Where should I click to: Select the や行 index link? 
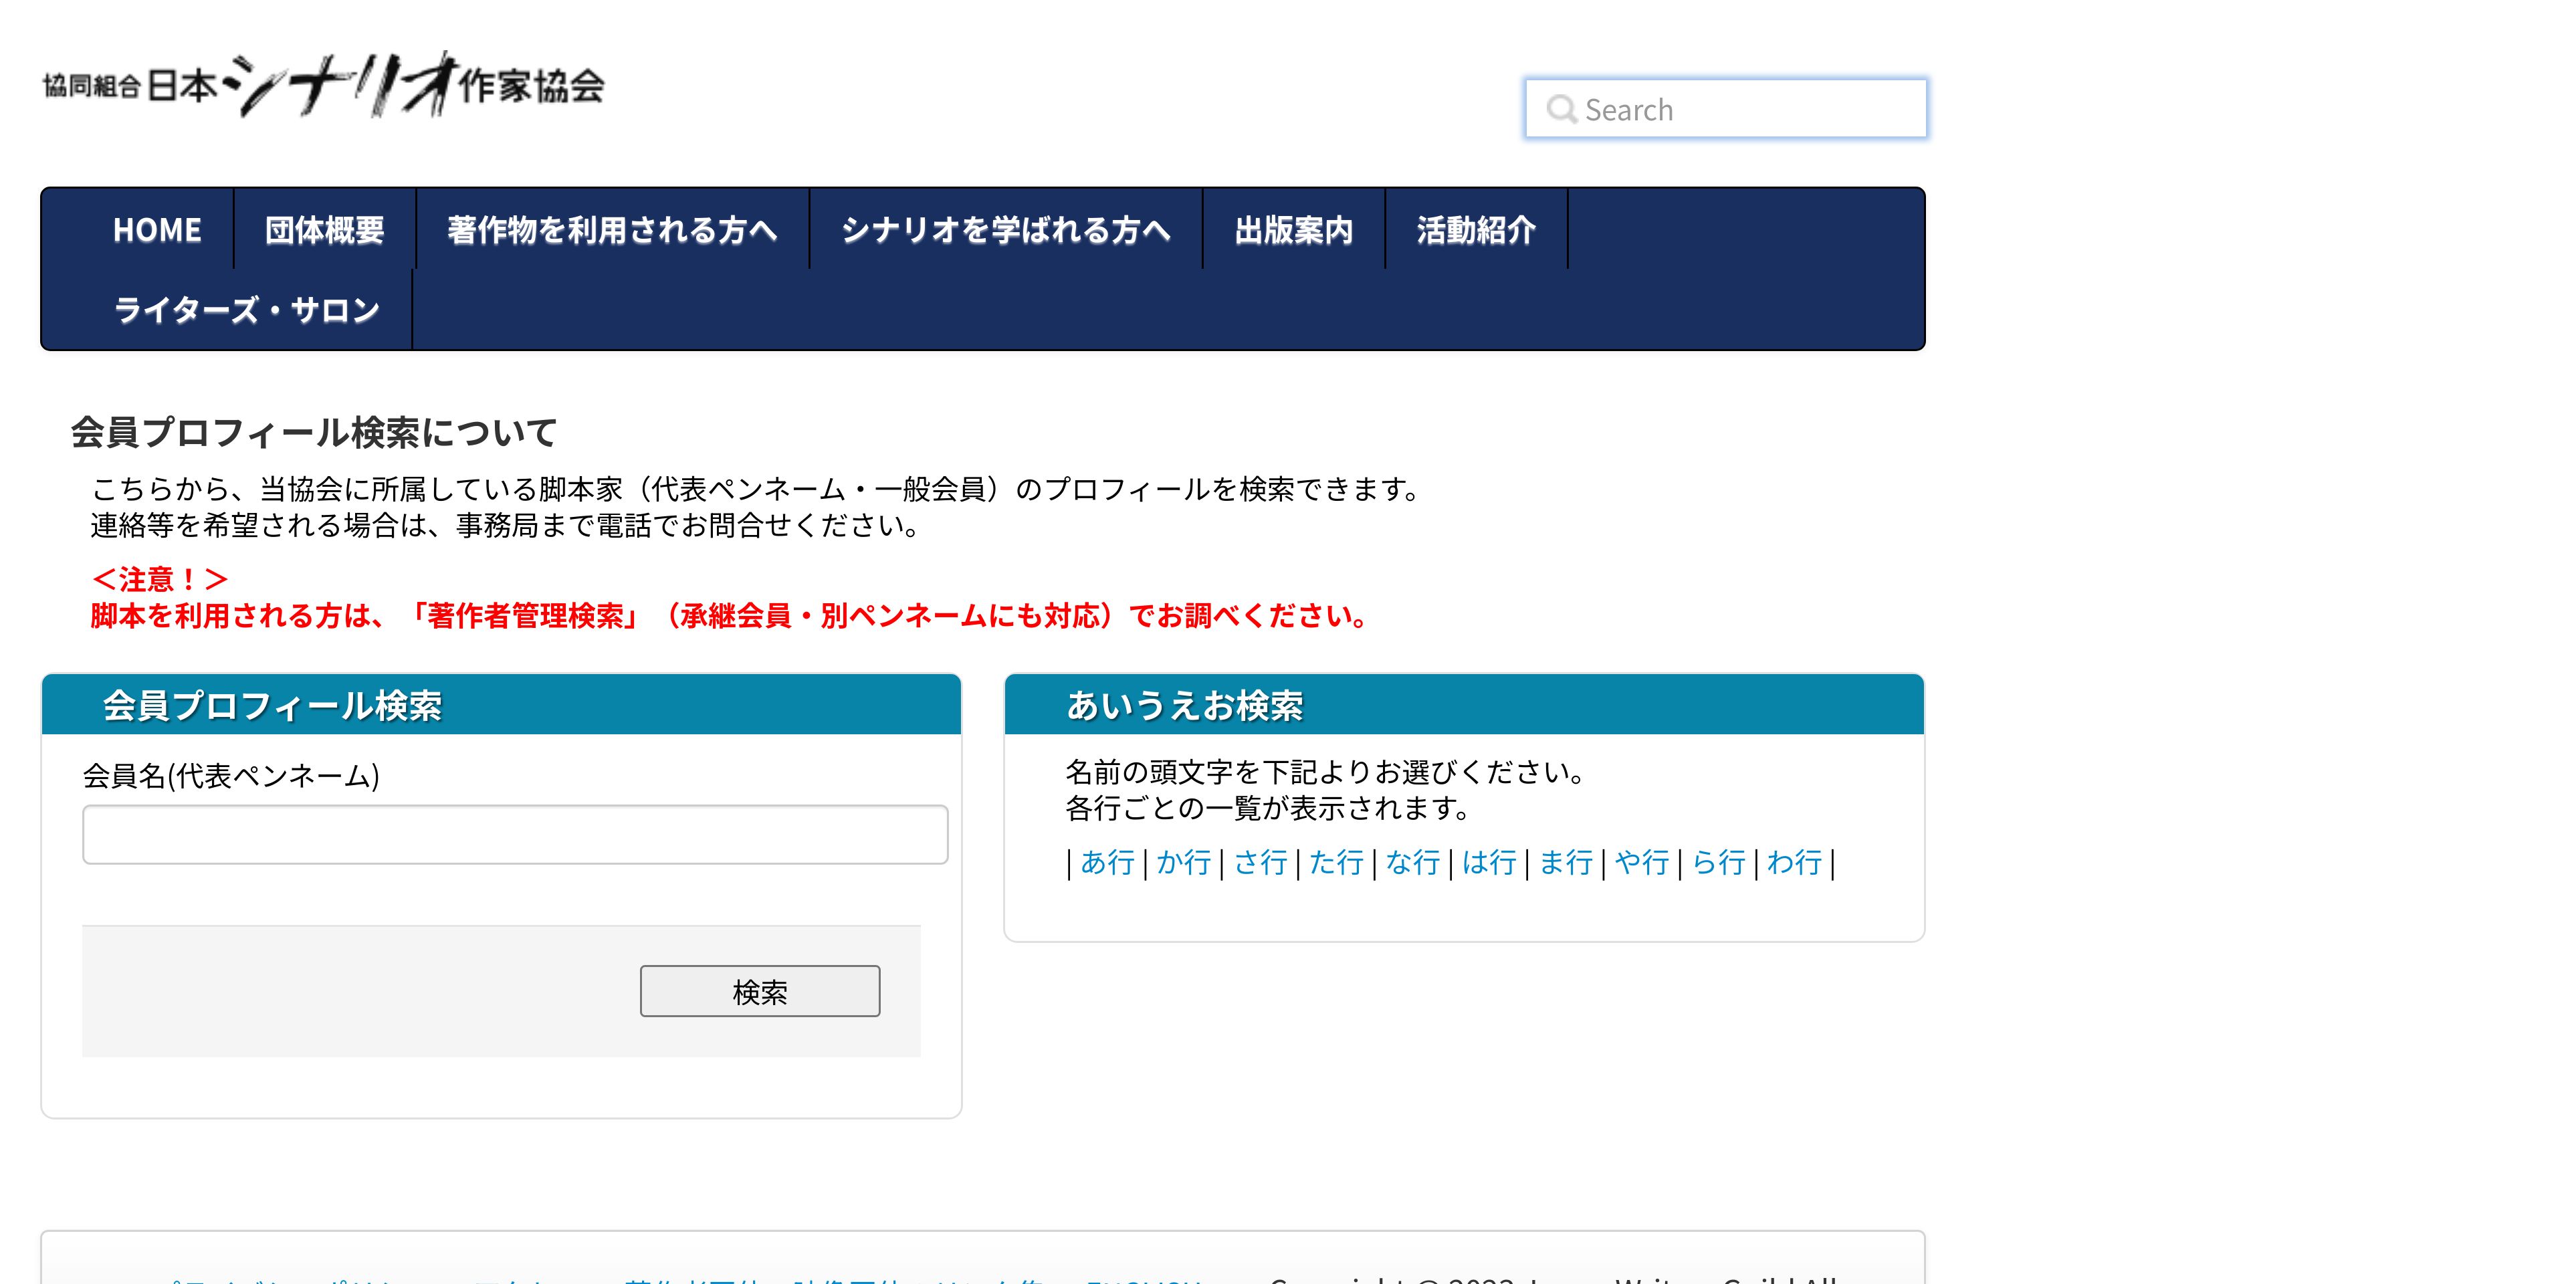(1642, 862)
